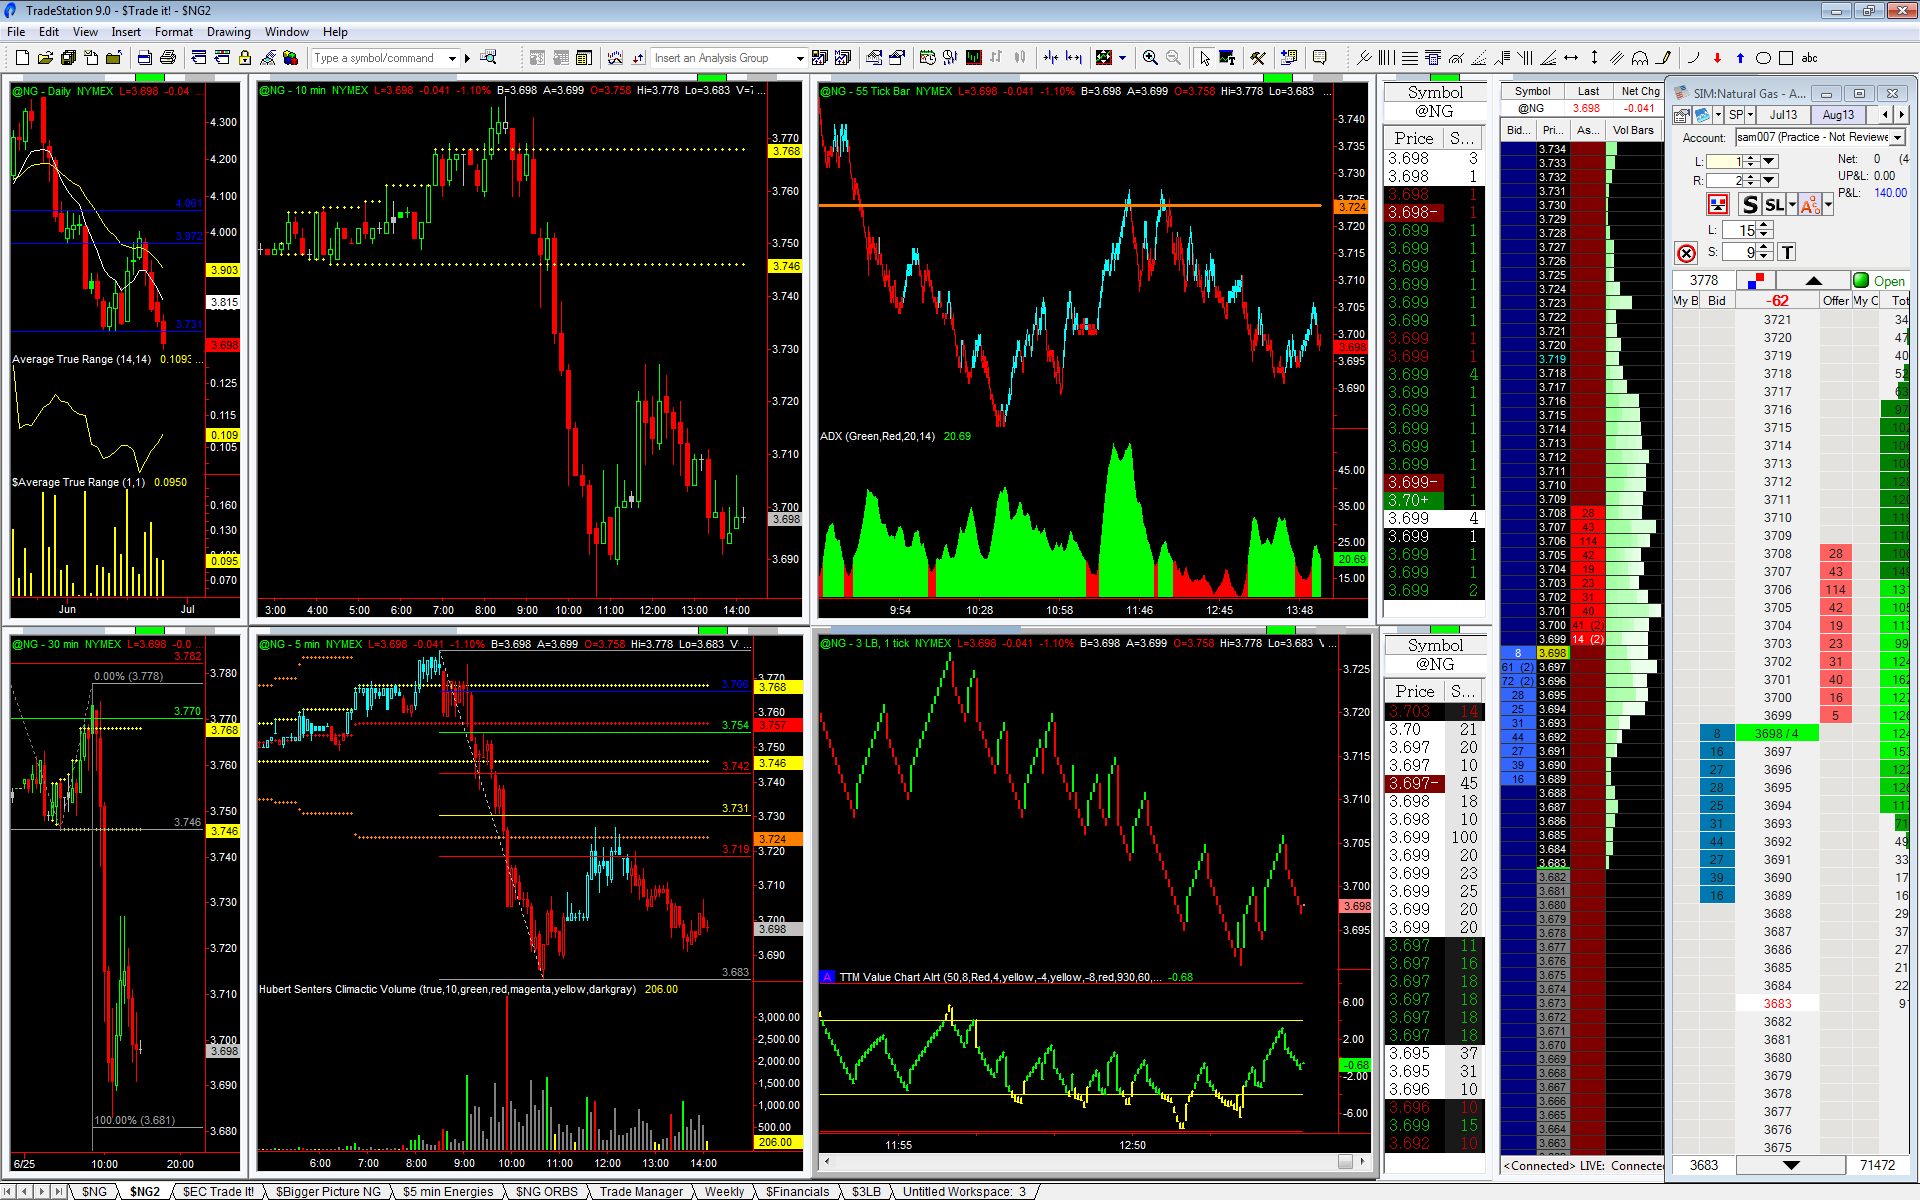Viewport: 1920px width, 1200px height.
Task: Open the Insert an Analysis Group dropdown
Action: pyautogui.click(x=799, y=58)
